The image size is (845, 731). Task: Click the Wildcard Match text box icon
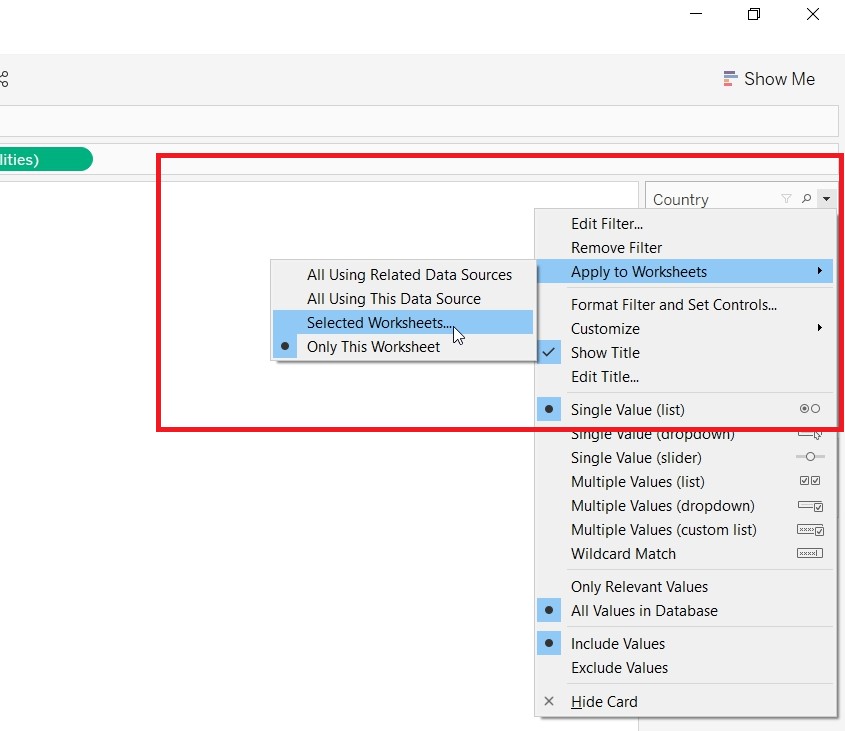coord(809,553)
